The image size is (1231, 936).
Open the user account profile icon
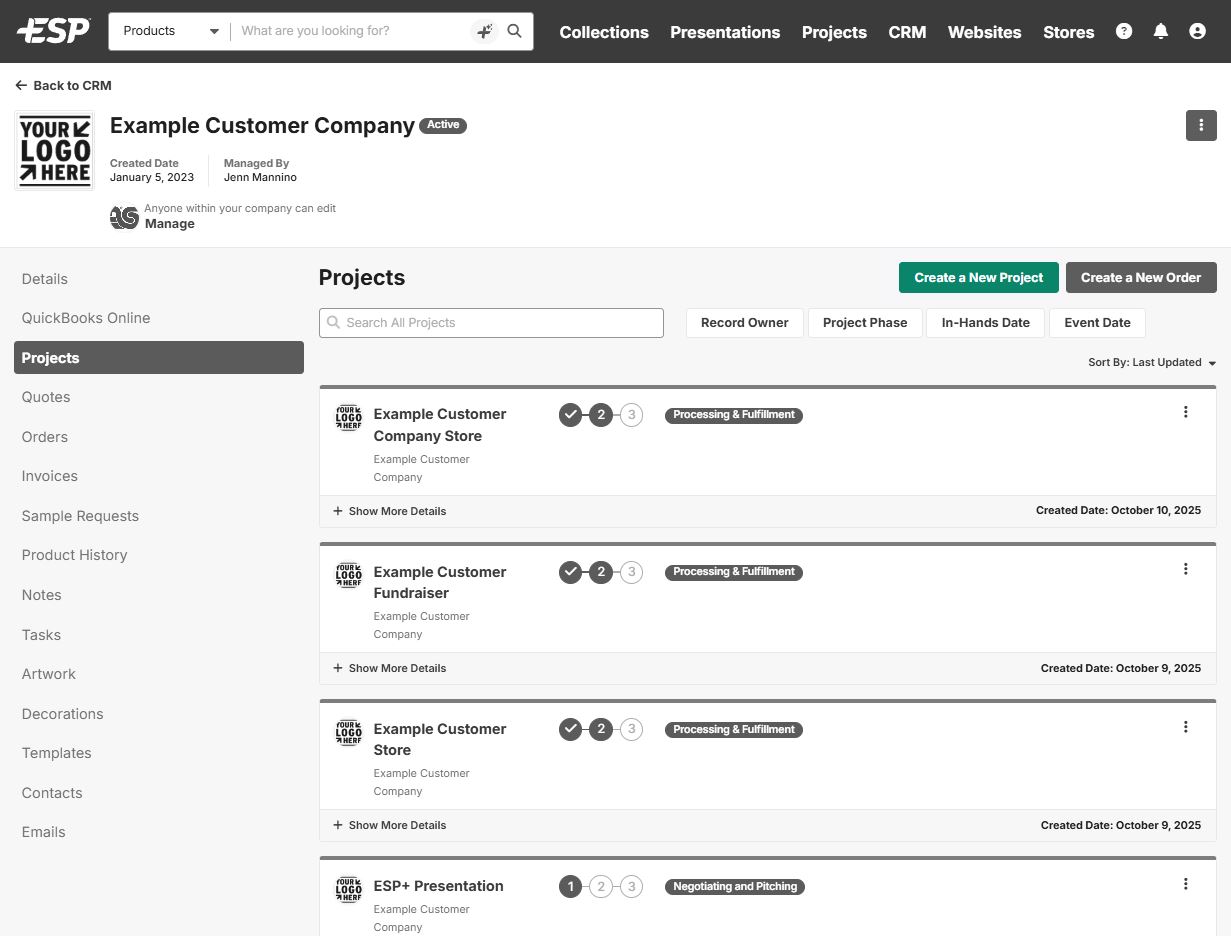click(x=1197, y=31)
